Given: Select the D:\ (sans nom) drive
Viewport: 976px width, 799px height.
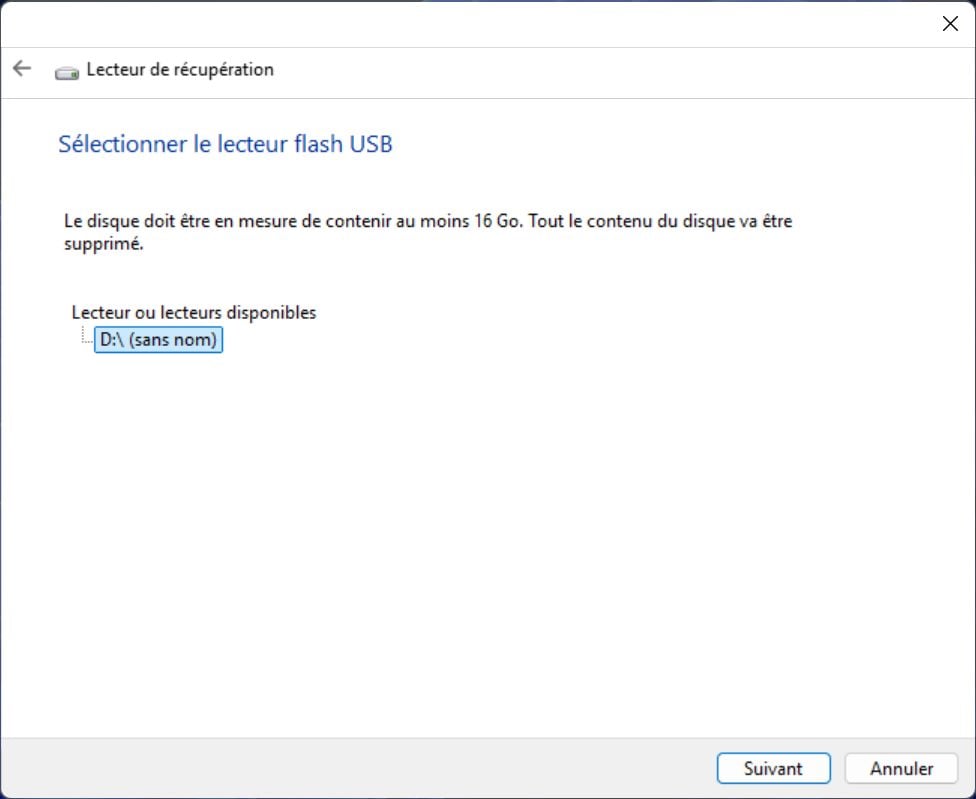Looking at the screenshot, I should coord(158,340).
